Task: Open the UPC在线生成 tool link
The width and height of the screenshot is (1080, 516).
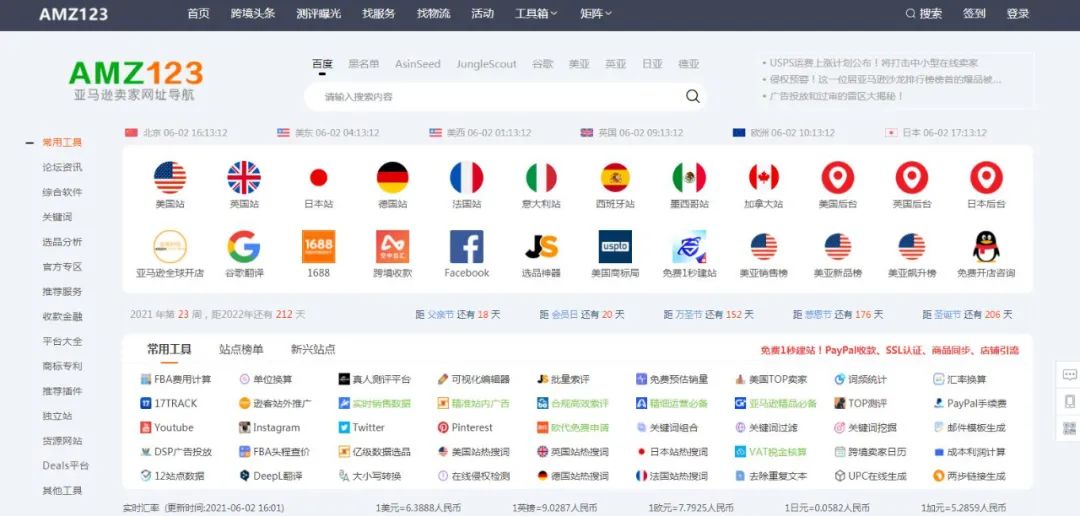Action: pos(871,476)
